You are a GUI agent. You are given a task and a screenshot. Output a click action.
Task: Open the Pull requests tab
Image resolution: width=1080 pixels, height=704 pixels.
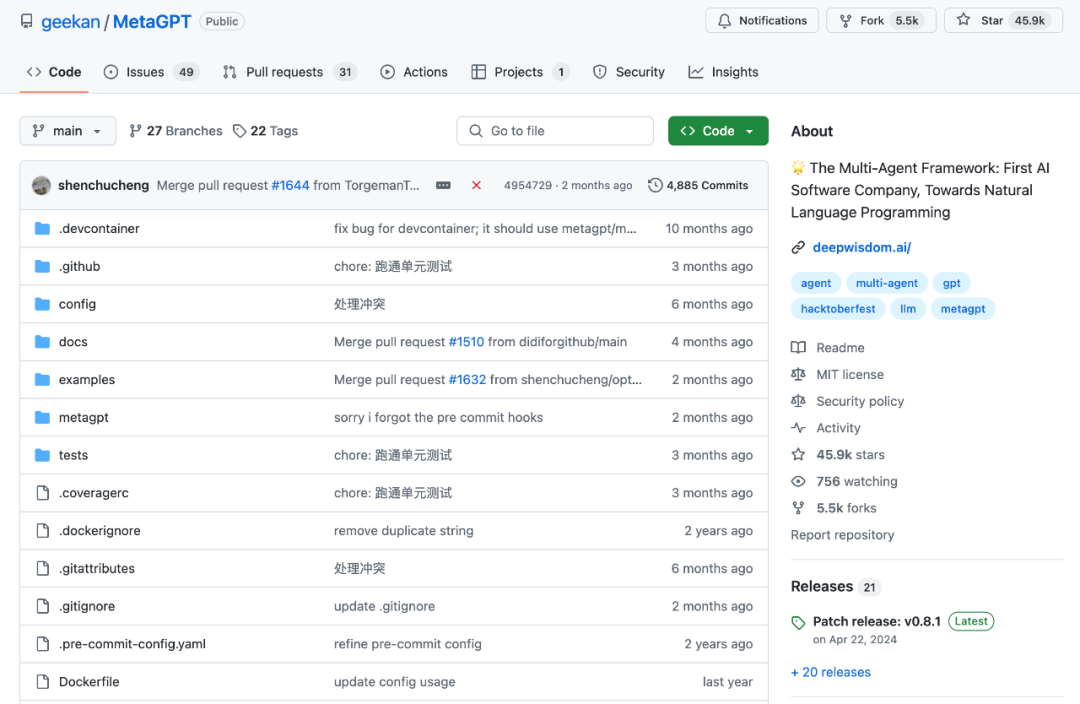coord(289,72)
